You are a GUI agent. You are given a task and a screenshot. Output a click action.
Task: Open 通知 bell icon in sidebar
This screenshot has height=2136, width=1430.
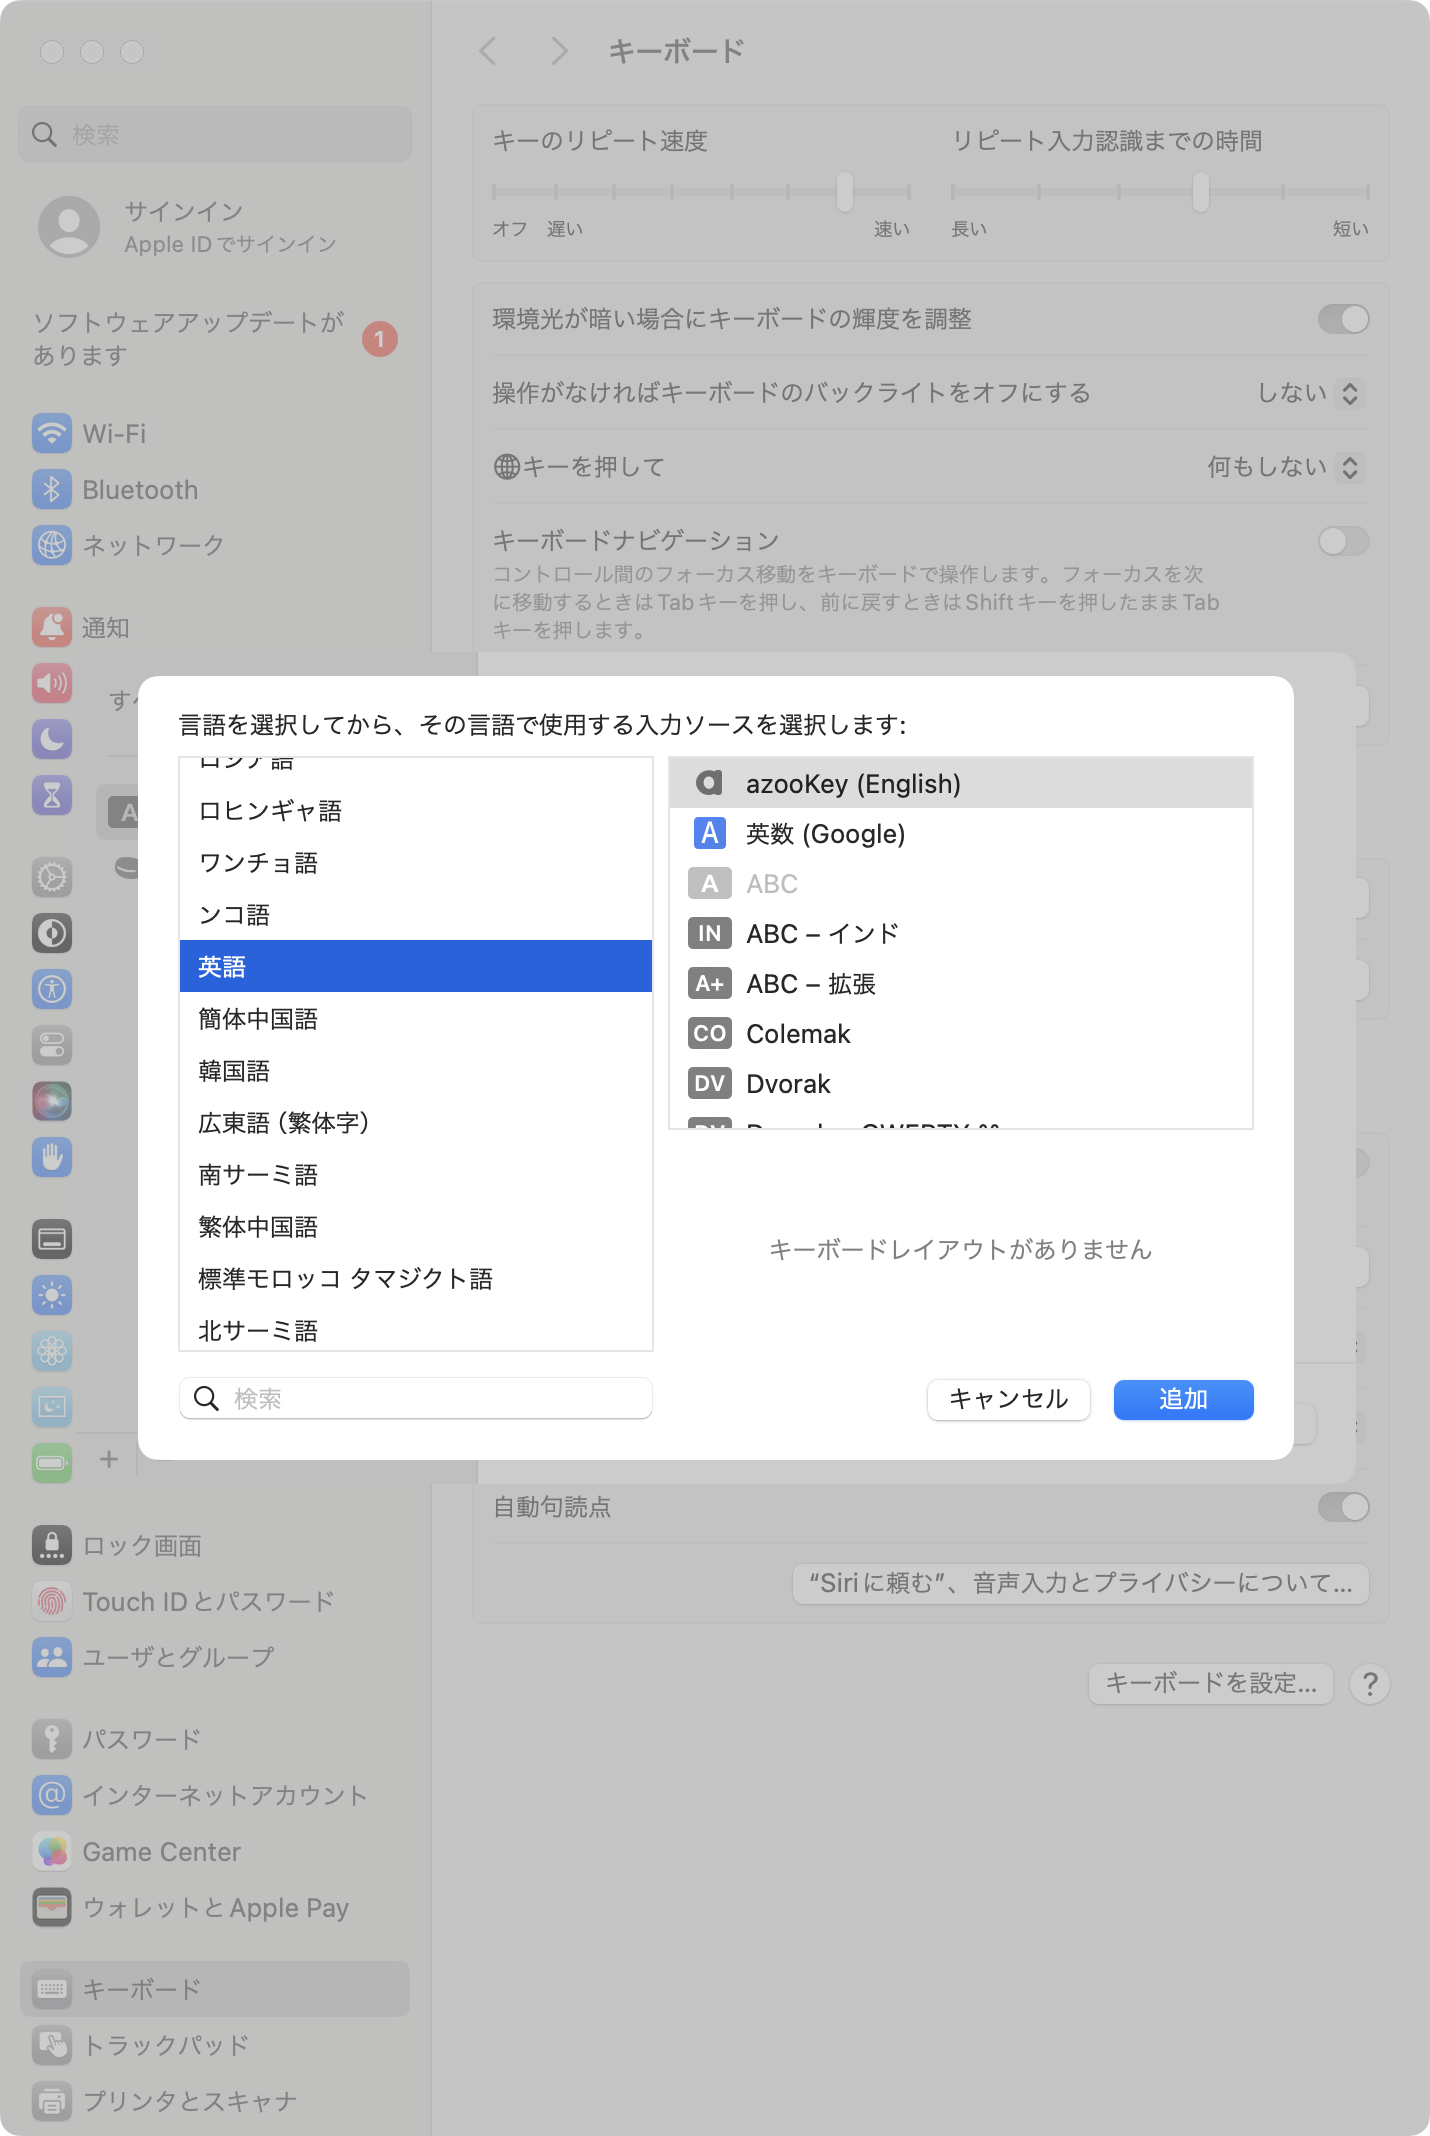[x=52, y=627]
